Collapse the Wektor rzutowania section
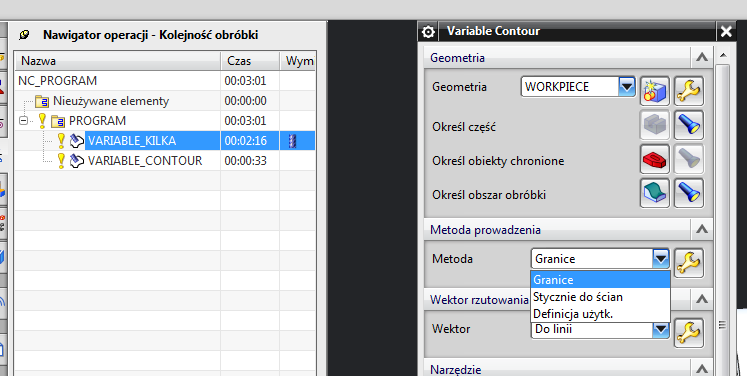This screenshot has height=376, width=749. click(x=702, y=299)
